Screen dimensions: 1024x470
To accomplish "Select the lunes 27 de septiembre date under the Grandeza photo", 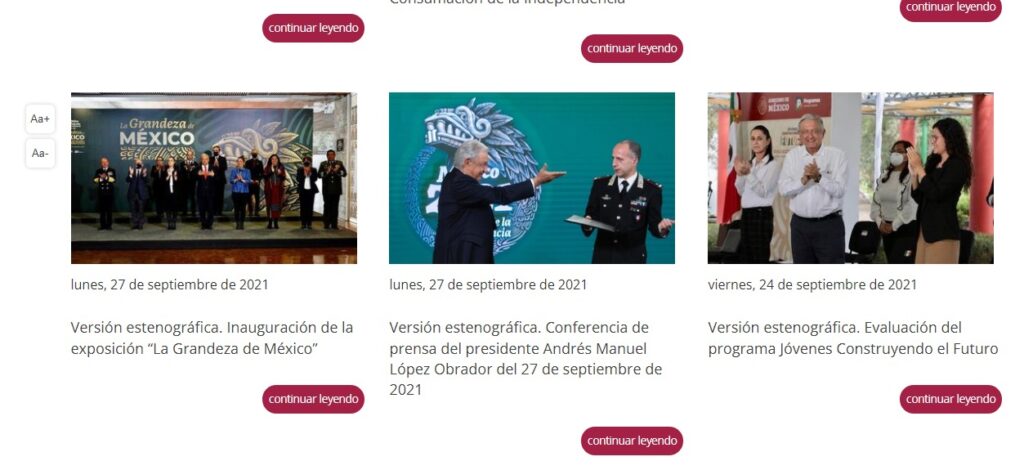I will pos(170,285).
